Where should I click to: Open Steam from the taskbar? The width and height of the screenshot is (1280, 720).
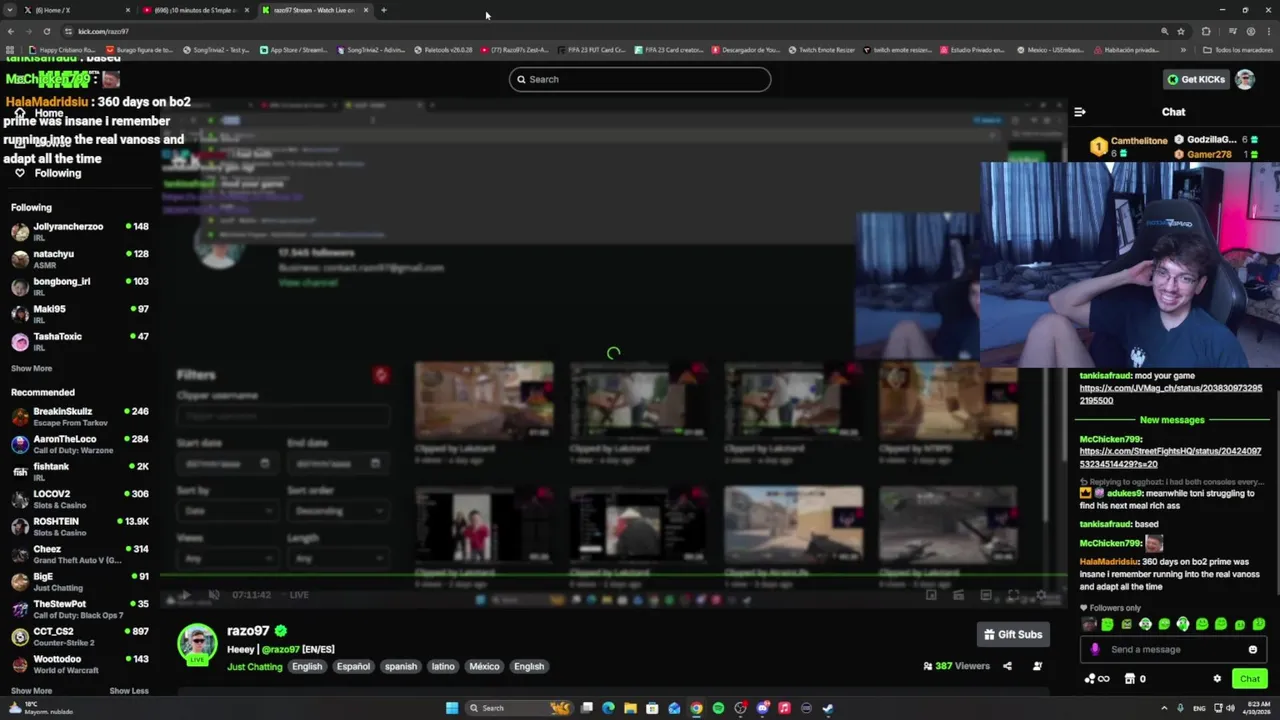[828, 708]
